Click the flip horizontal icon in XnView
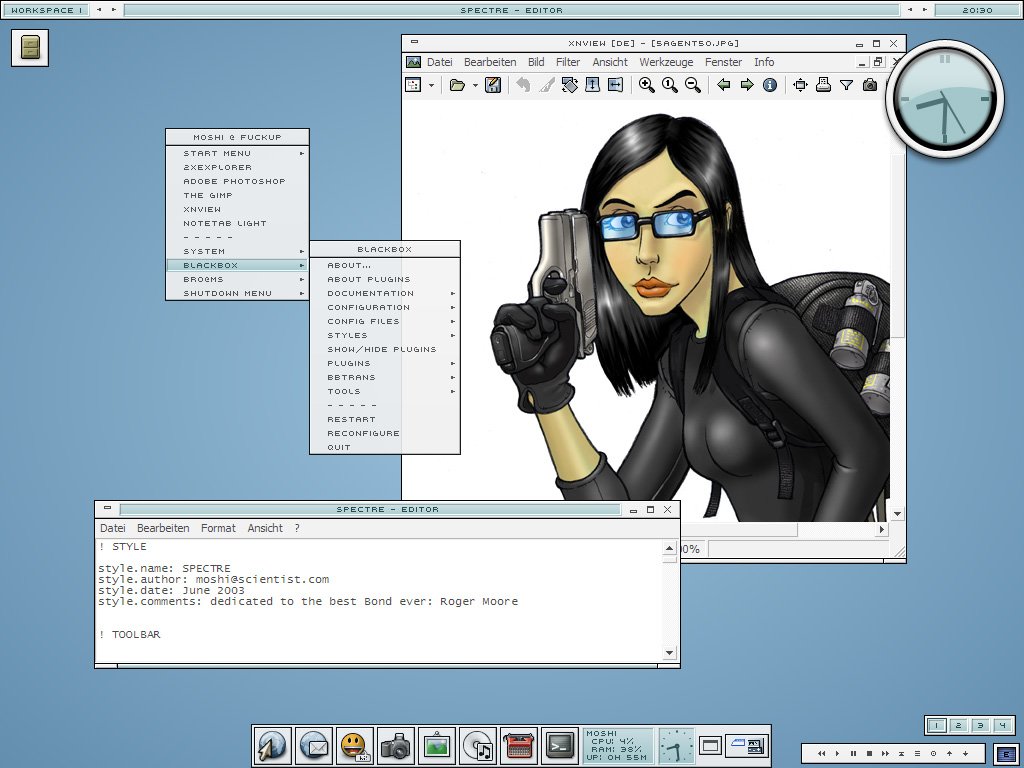The width and height of the screenshot is (1024, 768). click(615, 85)
